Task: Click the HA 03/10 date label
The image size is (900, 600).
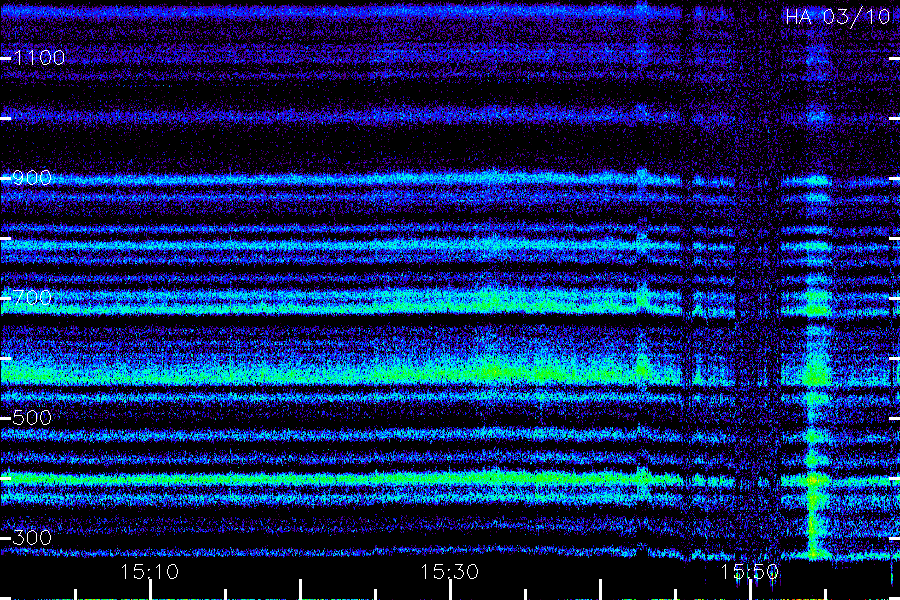Action: (837, 17)
